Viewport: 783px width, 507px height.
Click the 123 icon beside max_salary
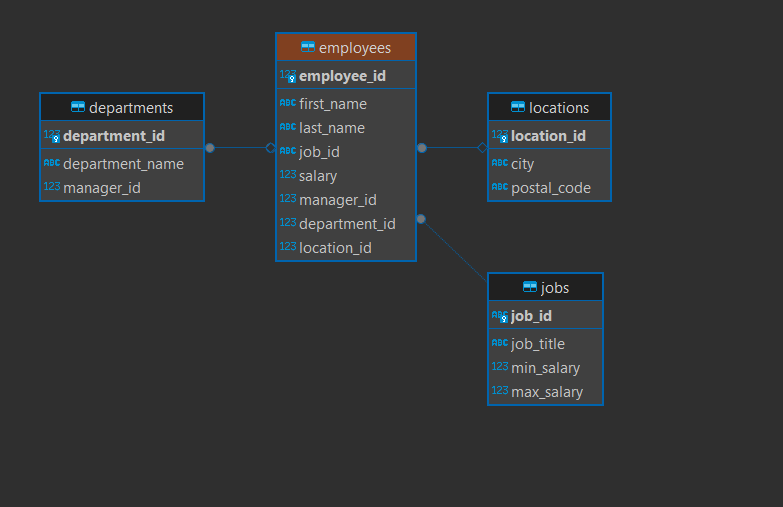click(x=500, y=390)
